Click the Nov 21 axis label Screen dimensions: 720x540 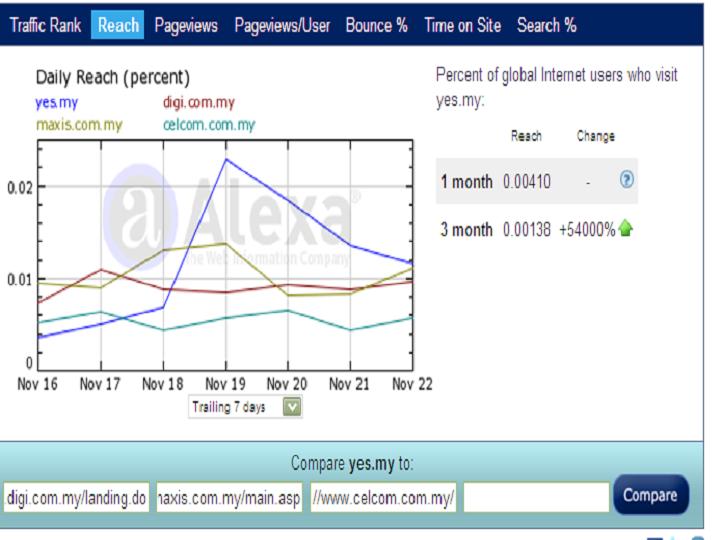pyautogui.click(x=349, y=384)
